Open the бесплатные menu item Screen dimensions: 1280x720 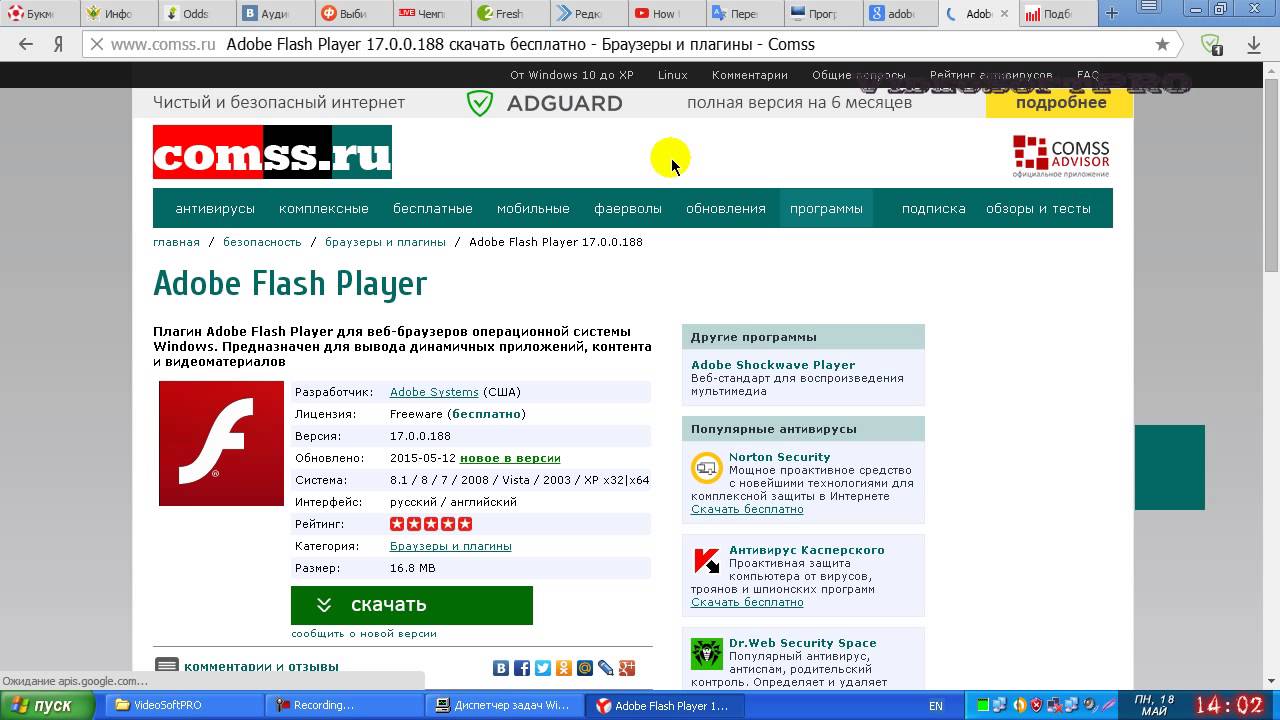click(433, 209)
